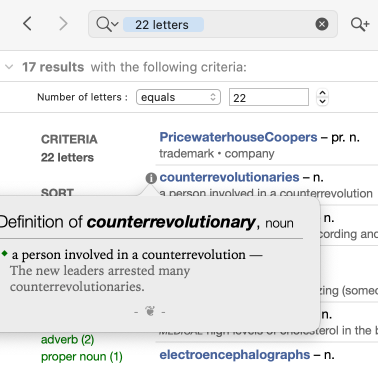Decrease the letter count with stepper down
Viewport: 378px width, 365px height.
coord(322,101)
